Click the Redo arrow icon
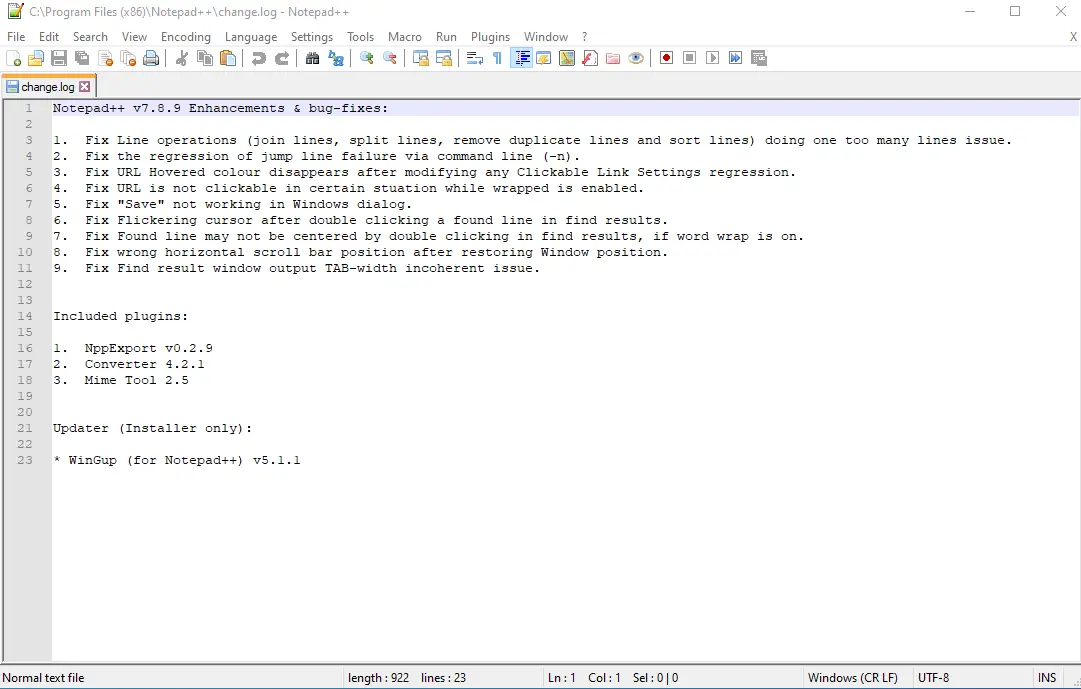 [x=282, y=59]
